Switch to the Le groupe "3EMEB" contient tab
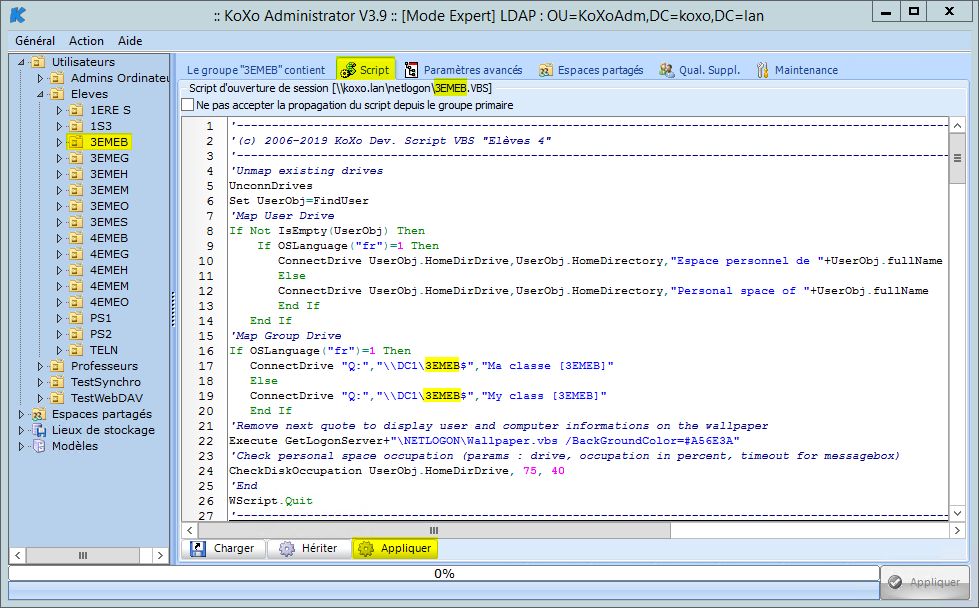Screen dimensions: 979x608 coord(256,70)
